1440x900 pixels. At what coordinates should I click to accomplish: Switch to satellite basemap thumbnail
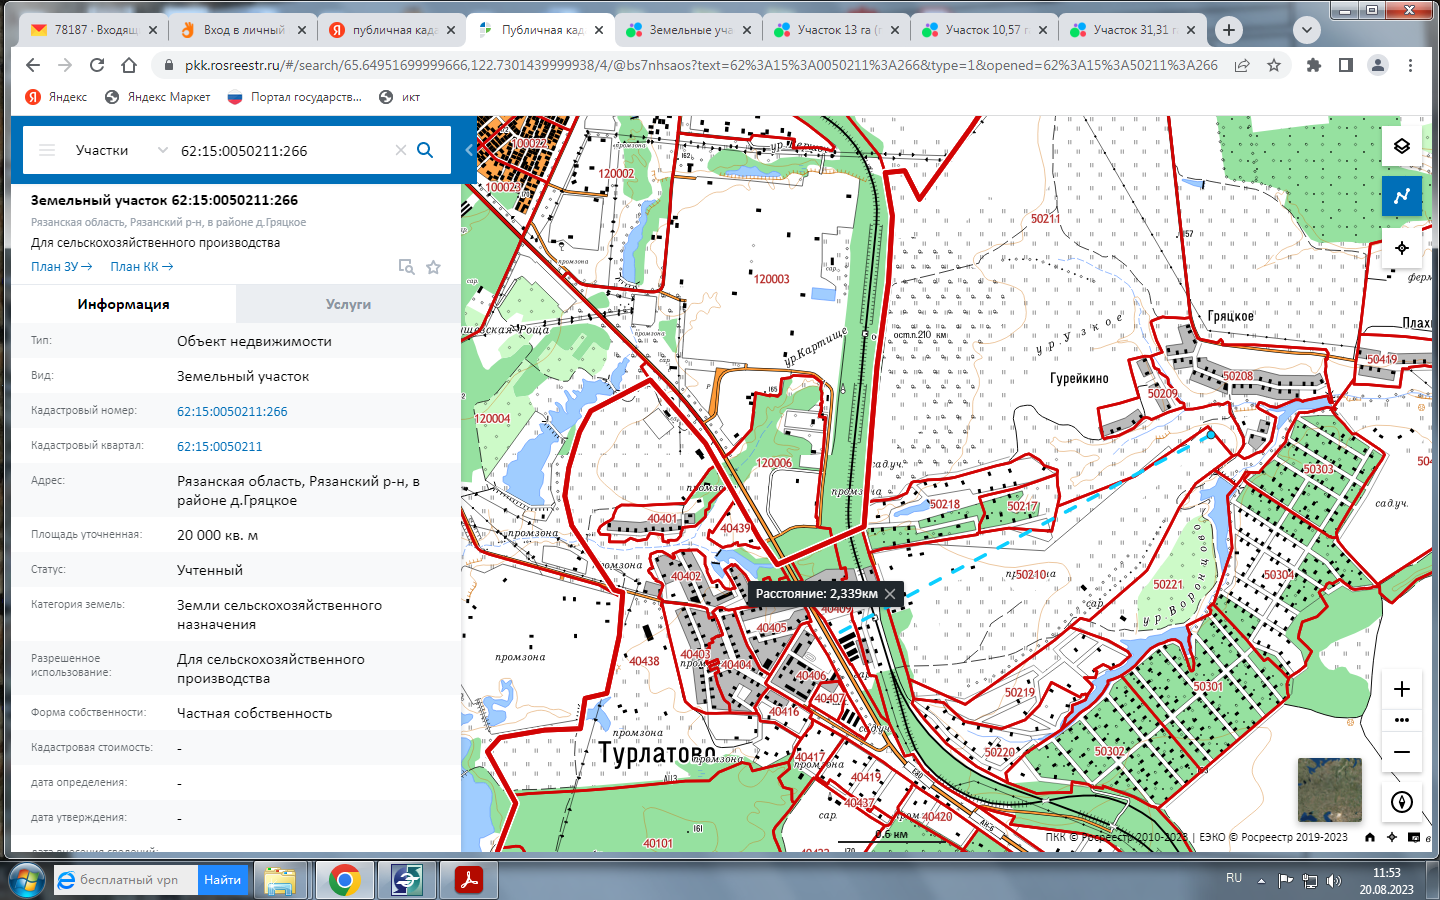pos(1329,789)
